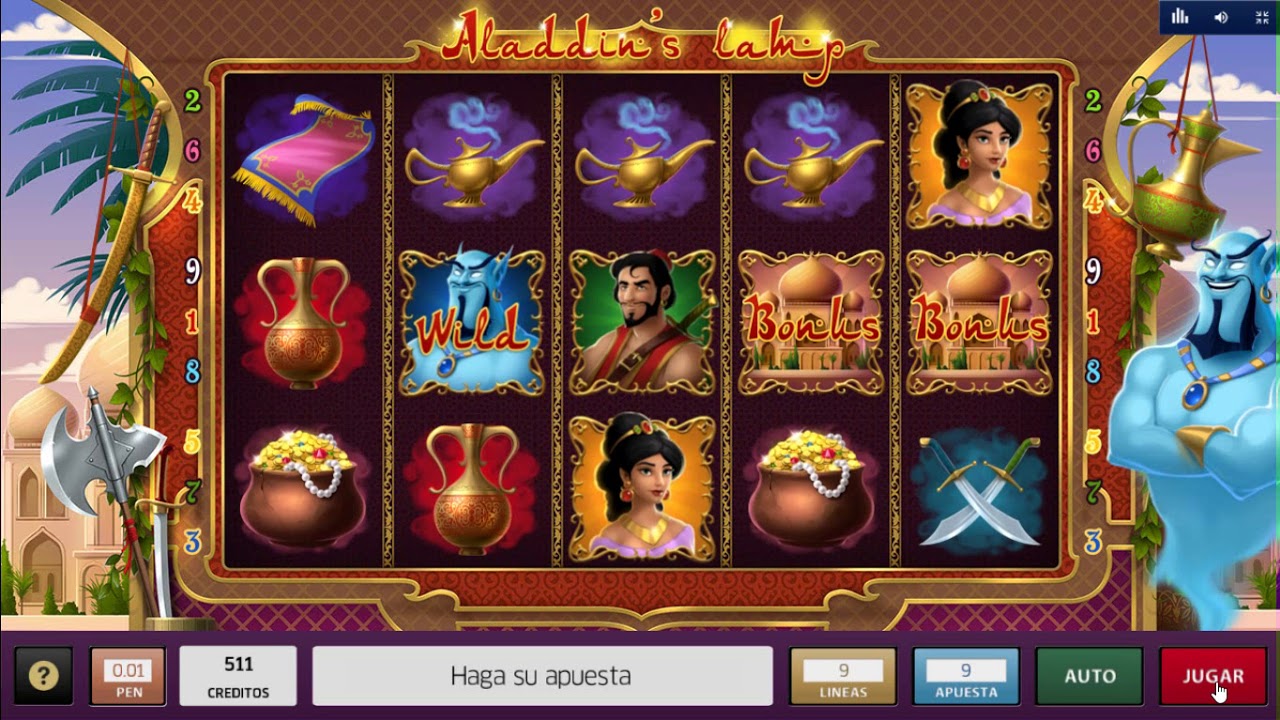Click the treasure pot symbol on first reel

pos(304,489)
